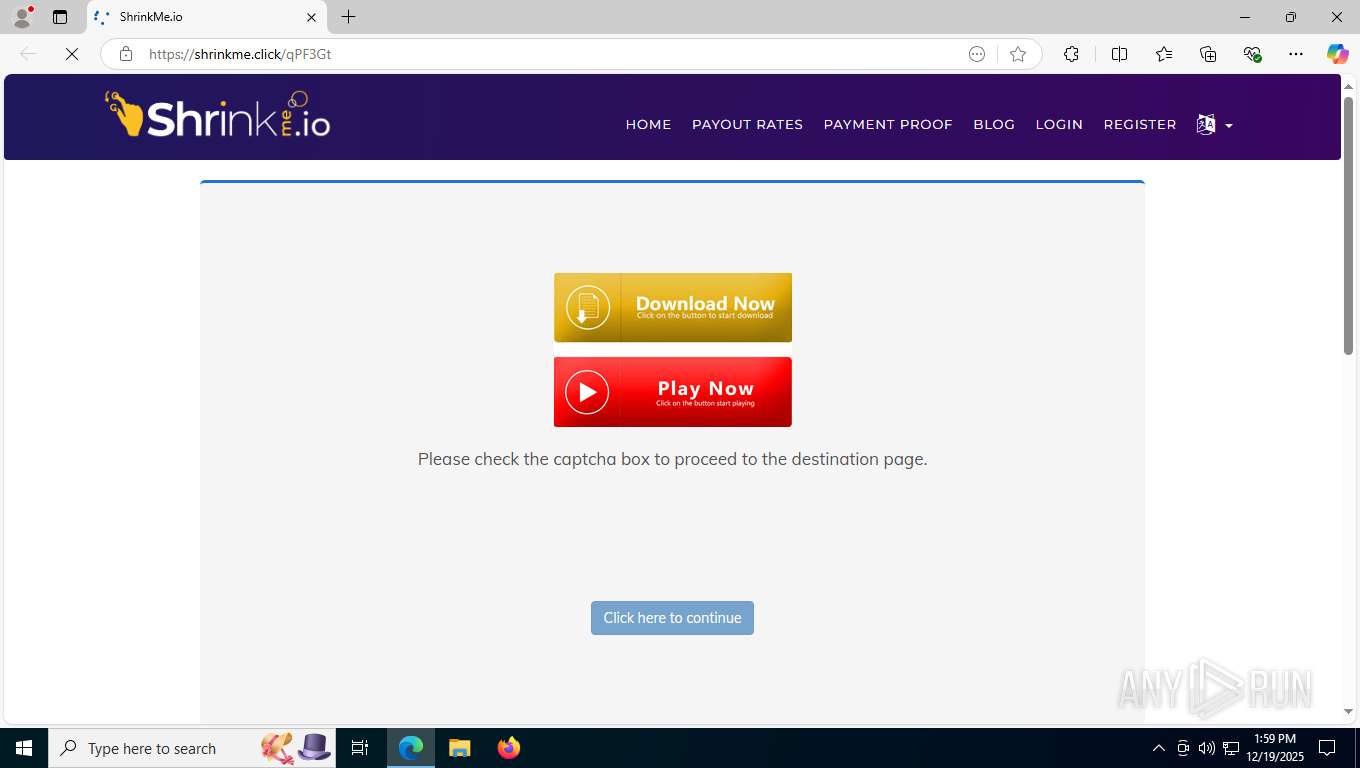Expand the language selector dropdown
1360x768 pixels.
click(1214, 124)
